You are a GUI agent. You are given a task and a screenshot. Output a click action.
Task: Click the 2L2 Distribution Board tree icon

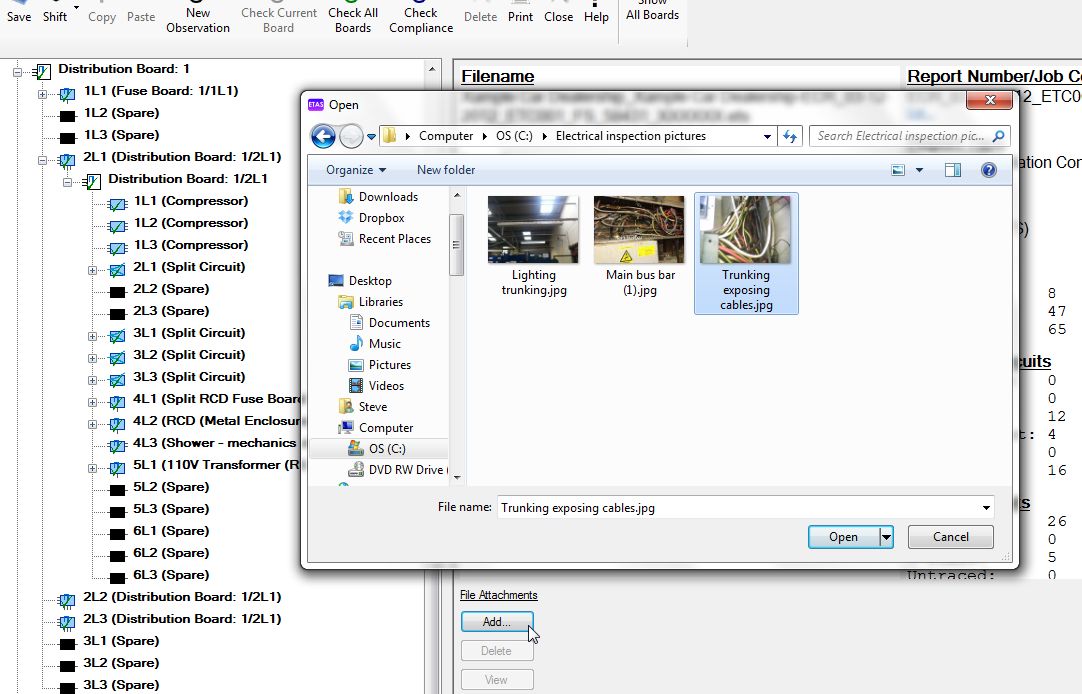pyautogui.click(x=67, y=600)
